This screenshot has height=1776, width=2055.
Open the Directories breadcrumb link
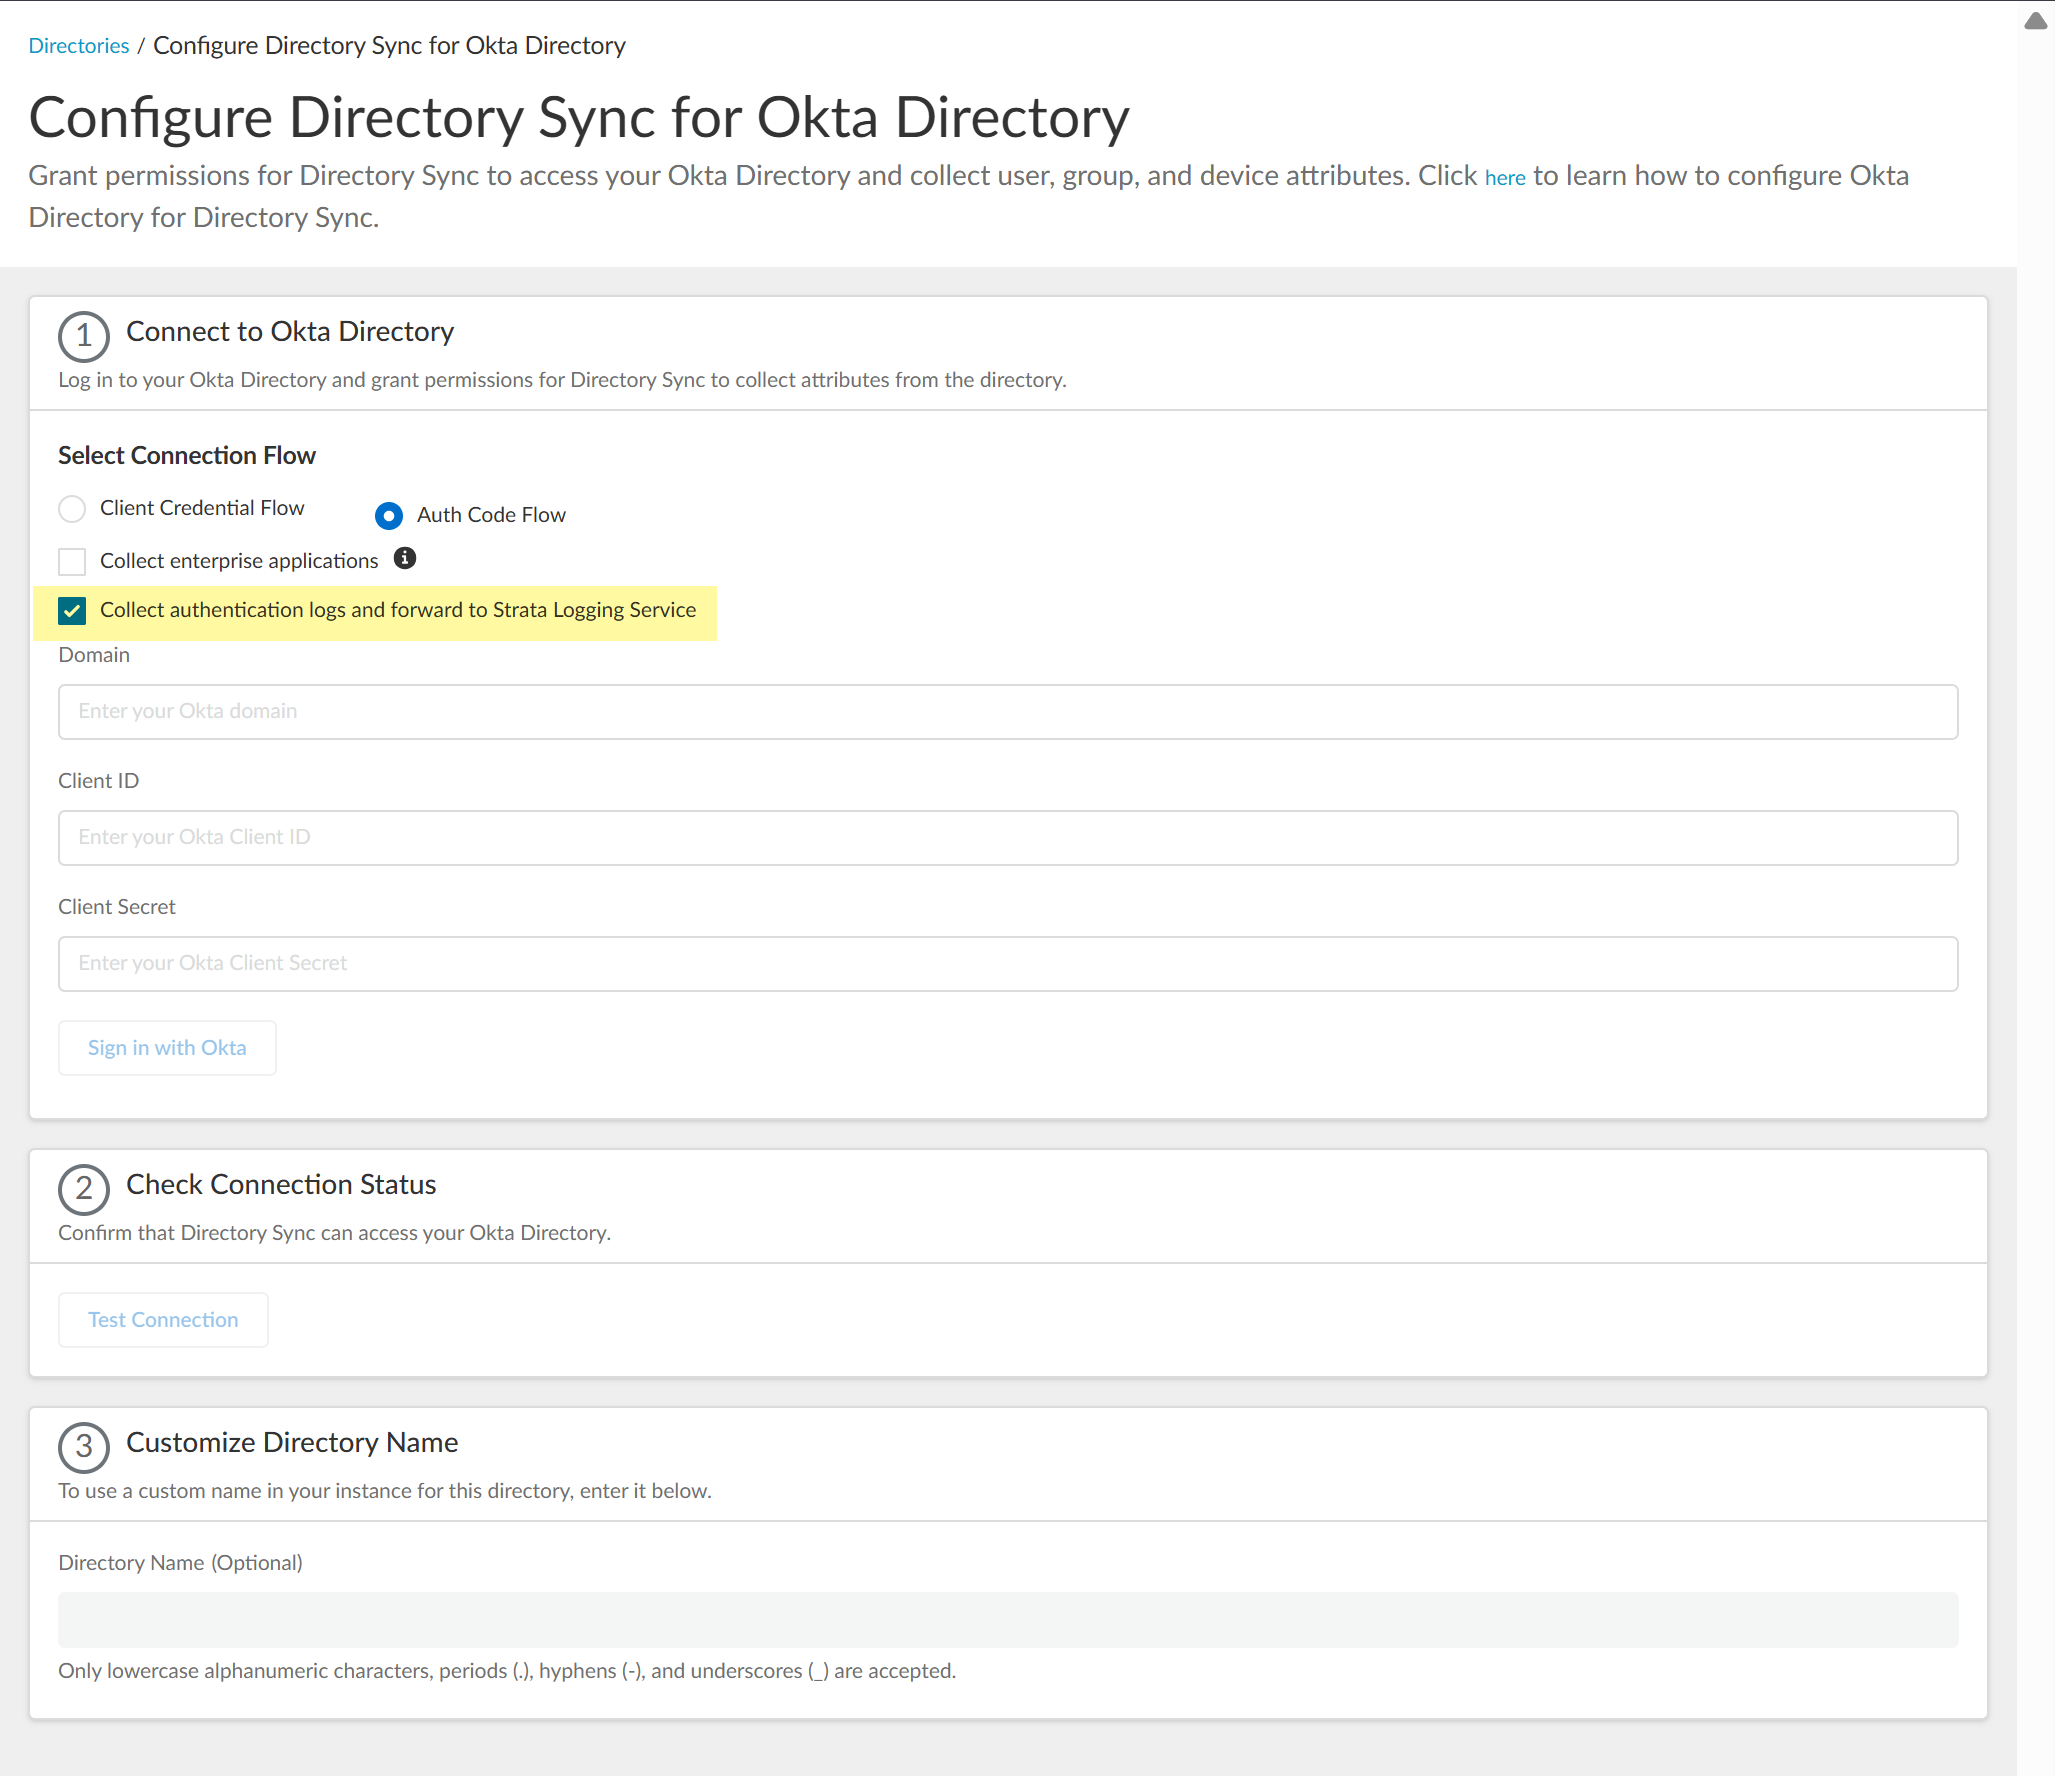tap(79, 46)
